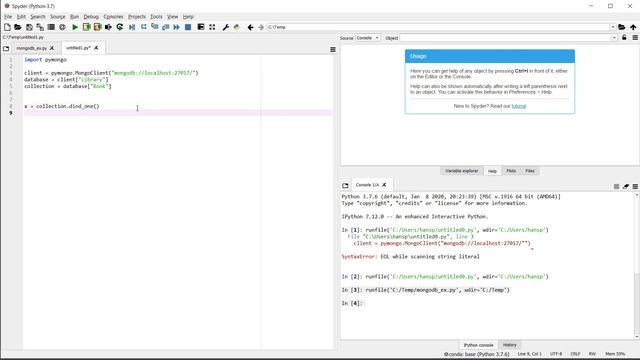Open Help pane options hamburger menu
640x360 pixels.
point(635,38)
